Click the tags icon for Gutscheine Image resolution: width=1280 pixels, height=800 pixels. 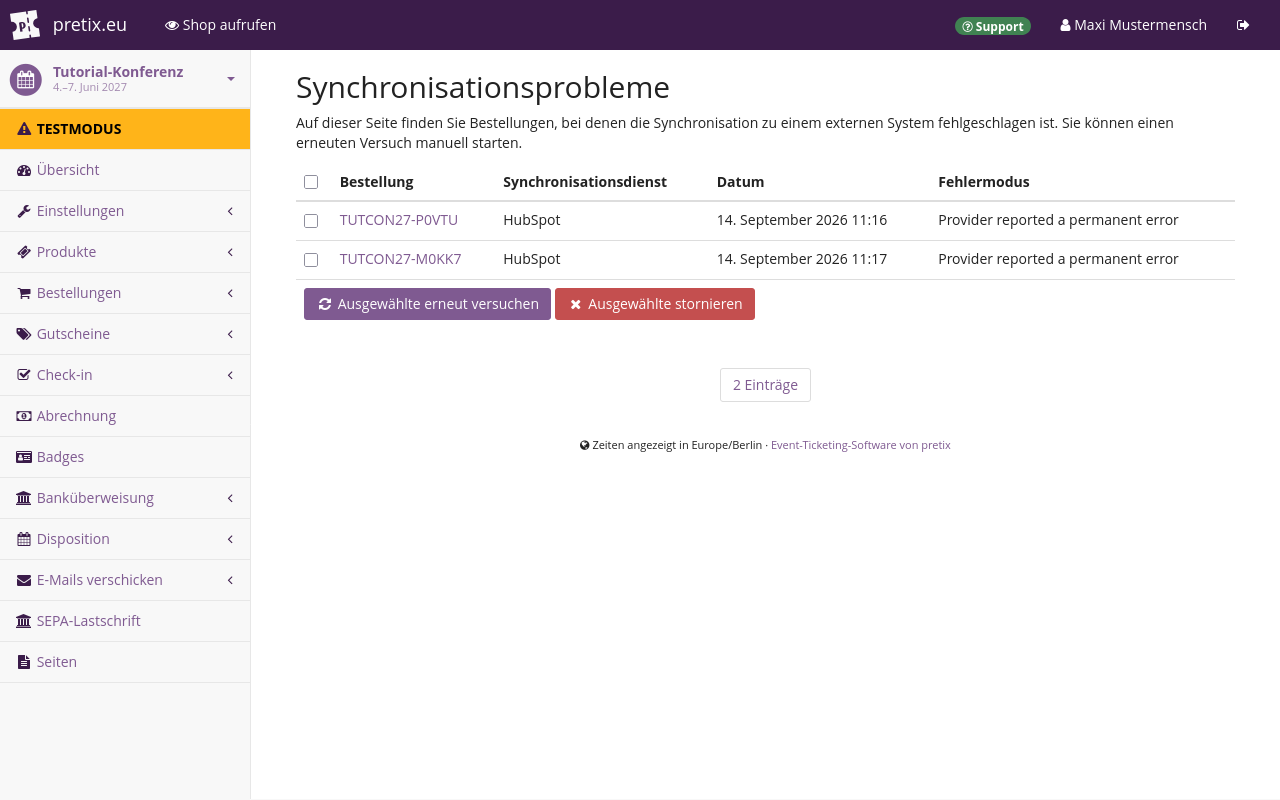click(24, 334)
